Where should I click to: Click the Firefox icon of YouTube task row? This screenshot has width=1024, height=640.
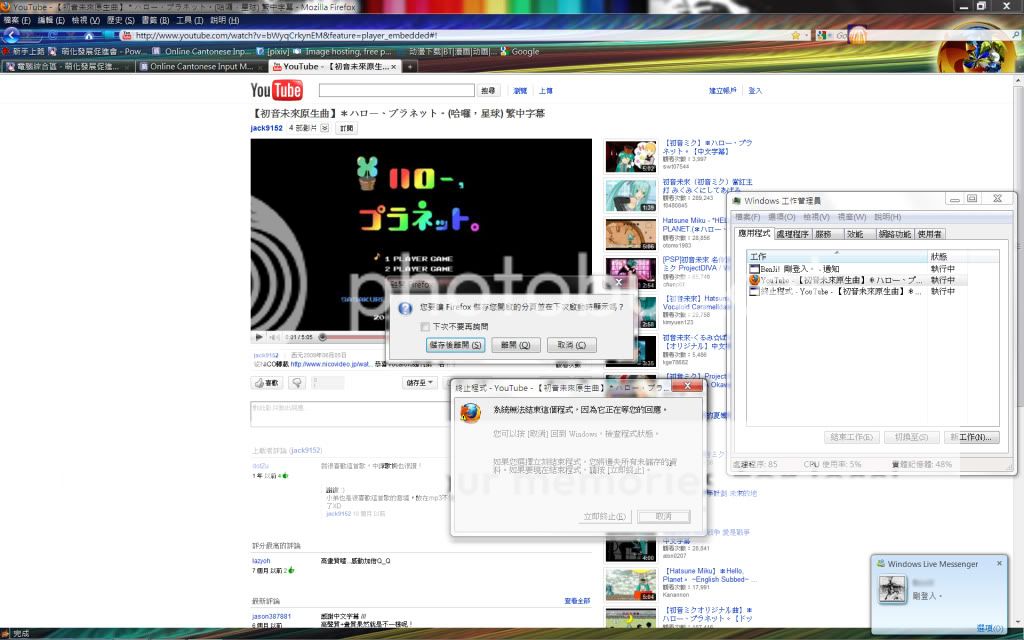[754, 280]
